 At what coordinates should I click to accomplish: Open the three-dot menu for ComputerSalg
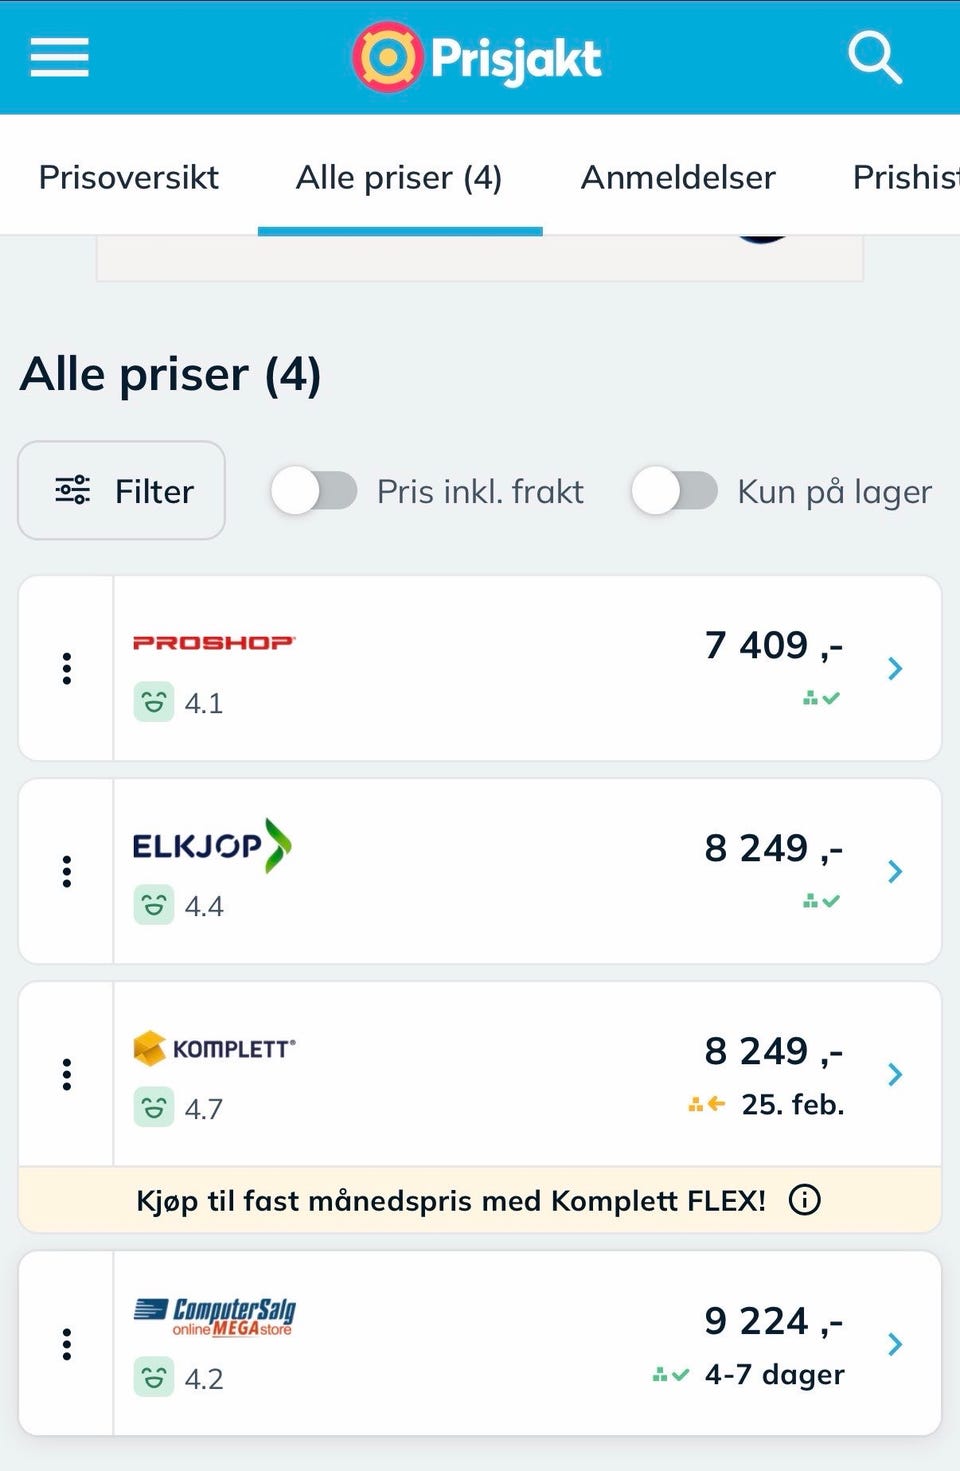pos(67,1344)
